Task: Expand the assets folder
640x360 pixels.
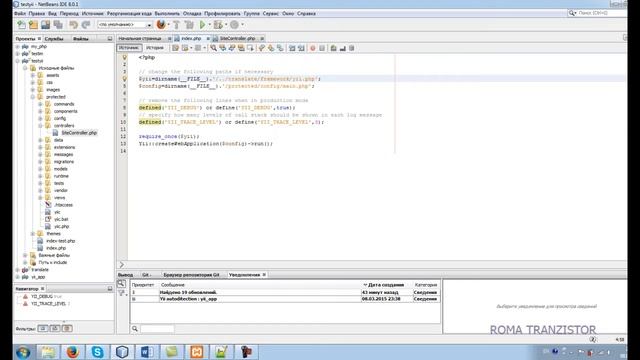Action: coord(33,76)
